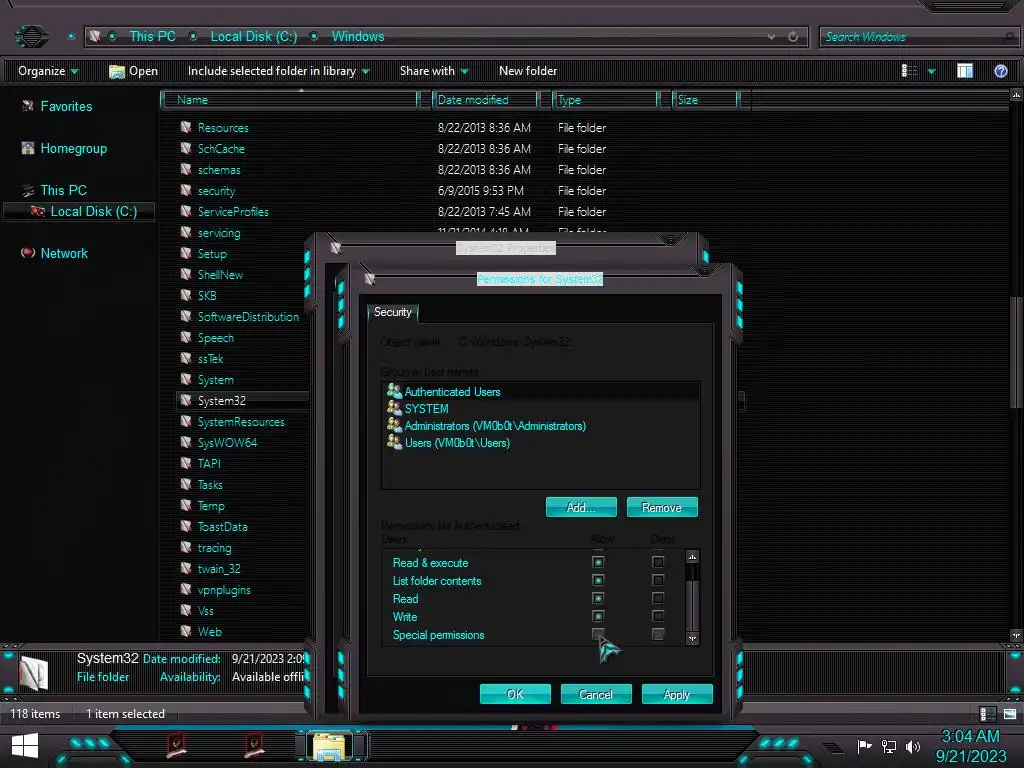The width and height of the screenshot is (1024, 768).
Task: Open the Windows Start button
Action: tap(25, 746)
